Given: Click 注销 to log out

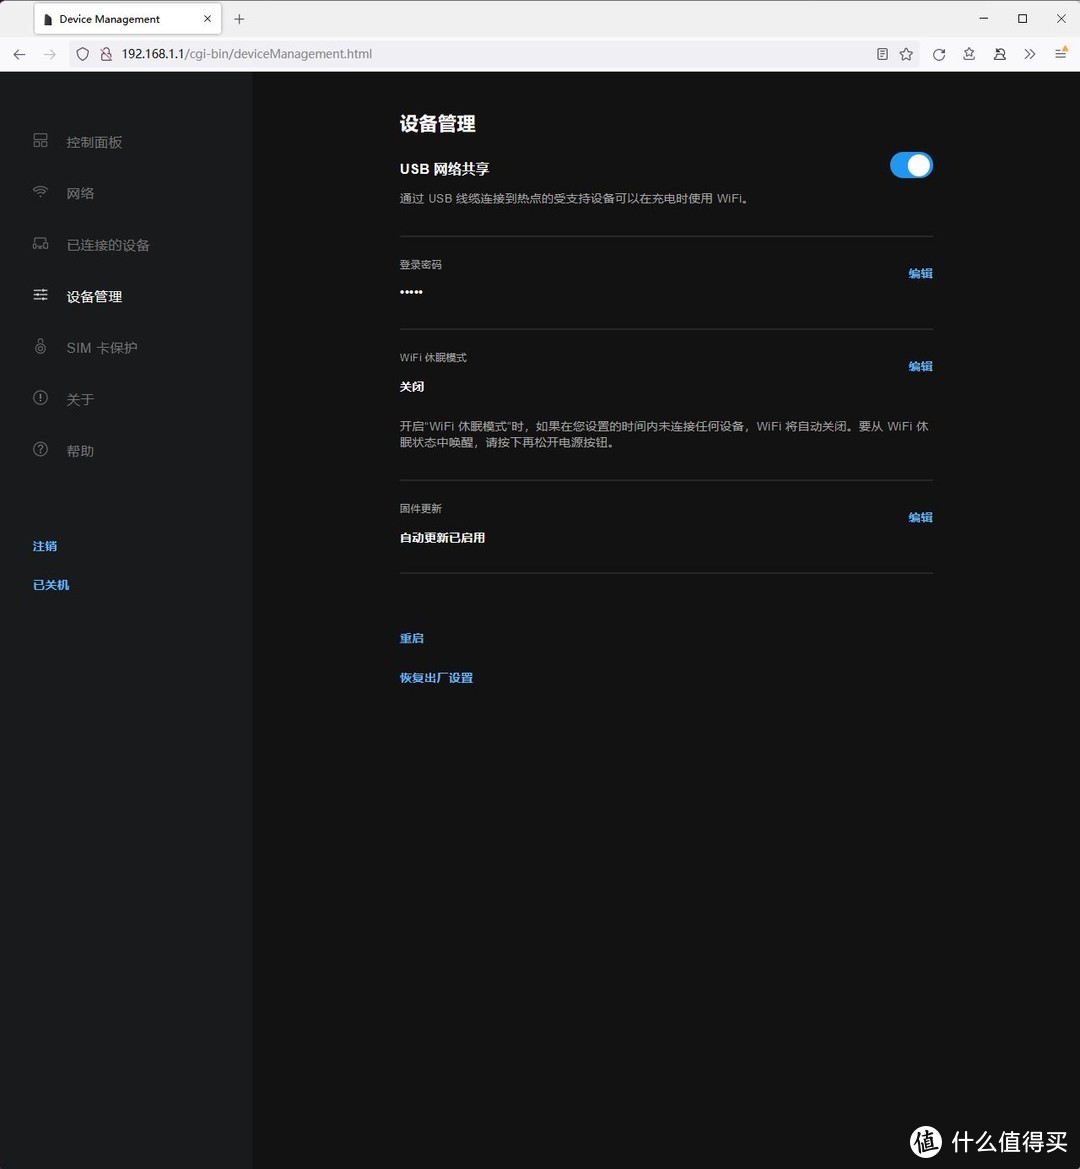Looking at the screenshot, I should point(45,546).
